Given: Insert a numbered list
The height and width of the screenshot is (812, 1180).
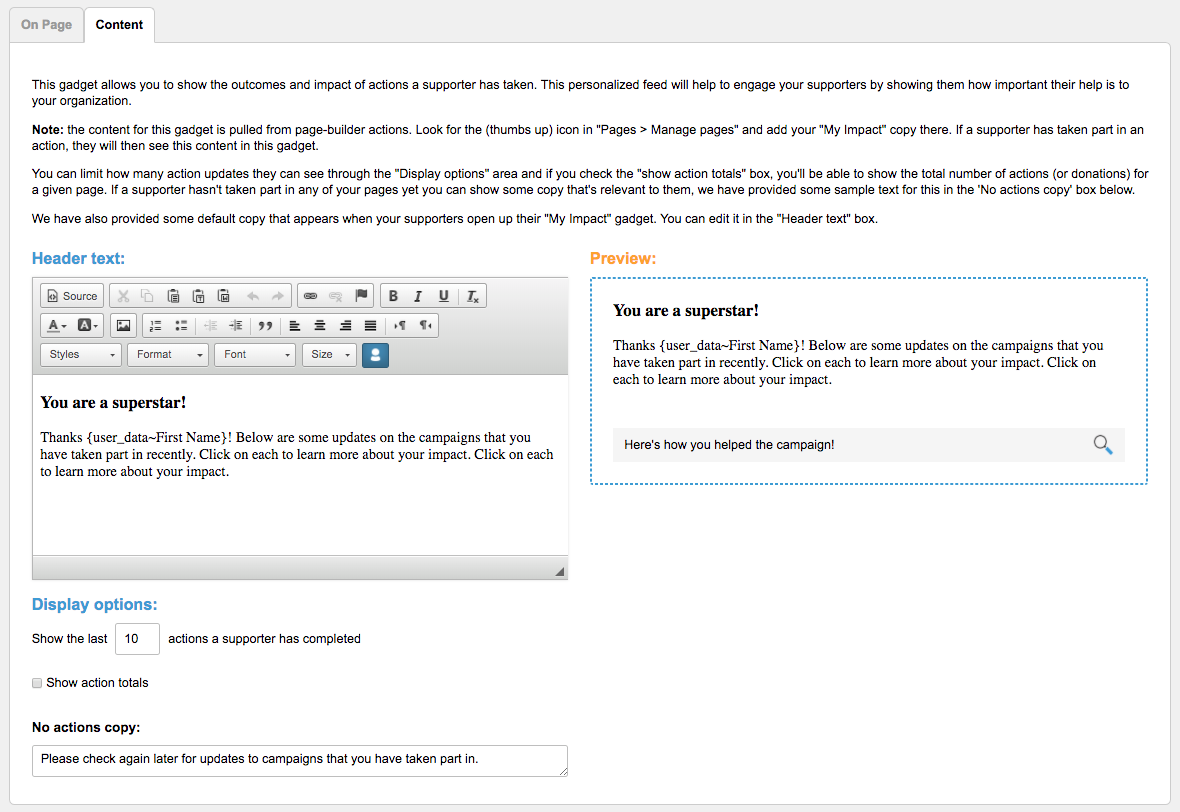Looking at the screenshot, I should (x=156, y=325).
